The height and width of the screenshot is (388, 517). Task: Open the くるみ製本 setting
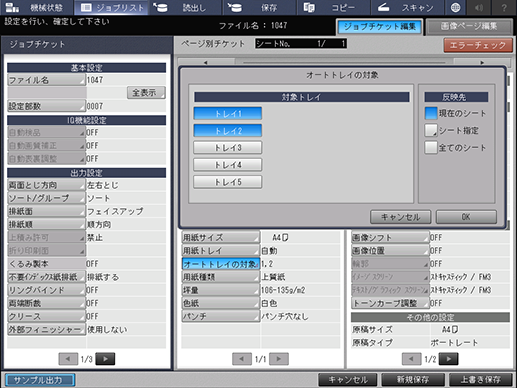coord(46,264)
